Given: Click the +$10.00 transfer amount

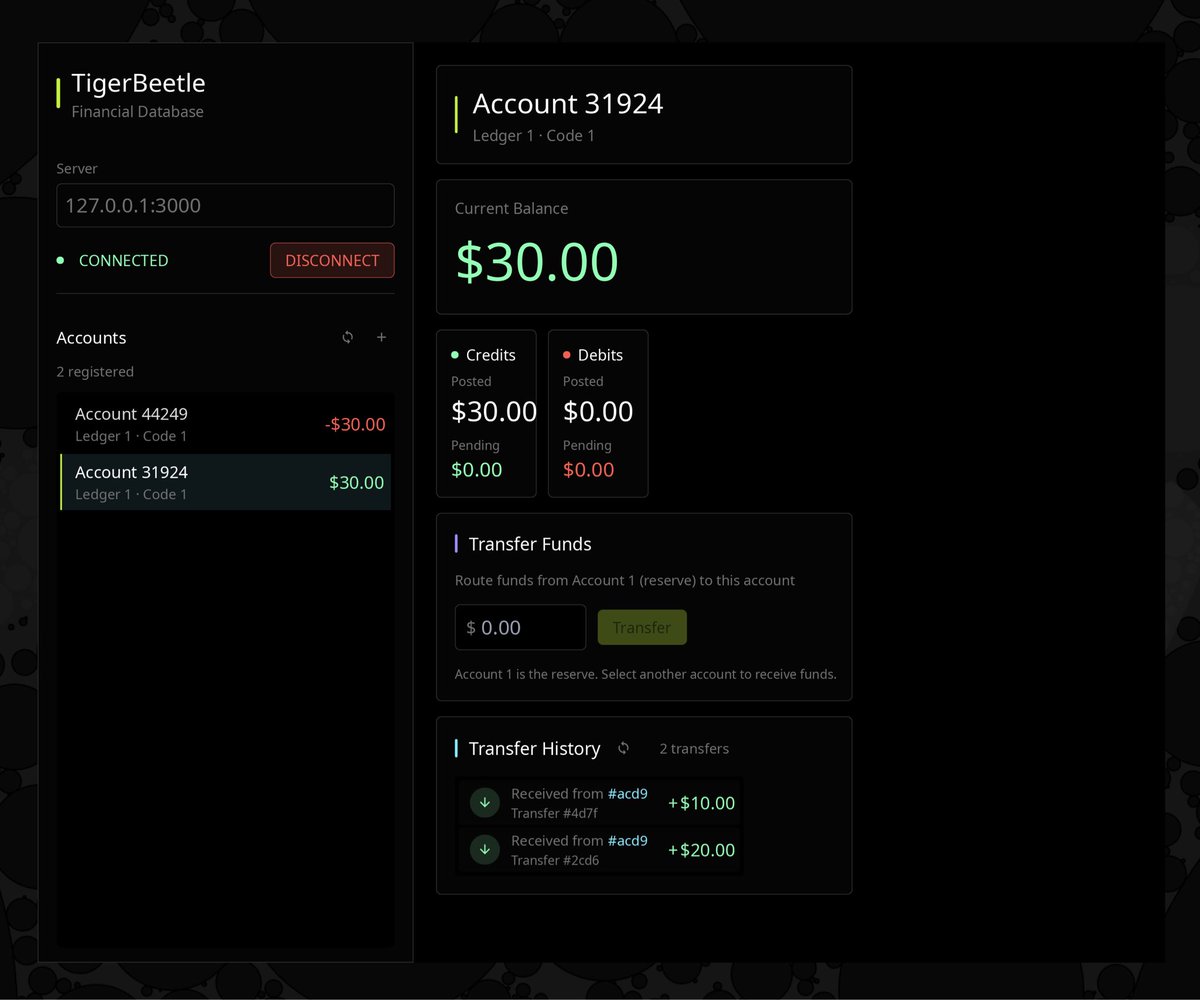Looking at the screenshot, I should (701, 803).
